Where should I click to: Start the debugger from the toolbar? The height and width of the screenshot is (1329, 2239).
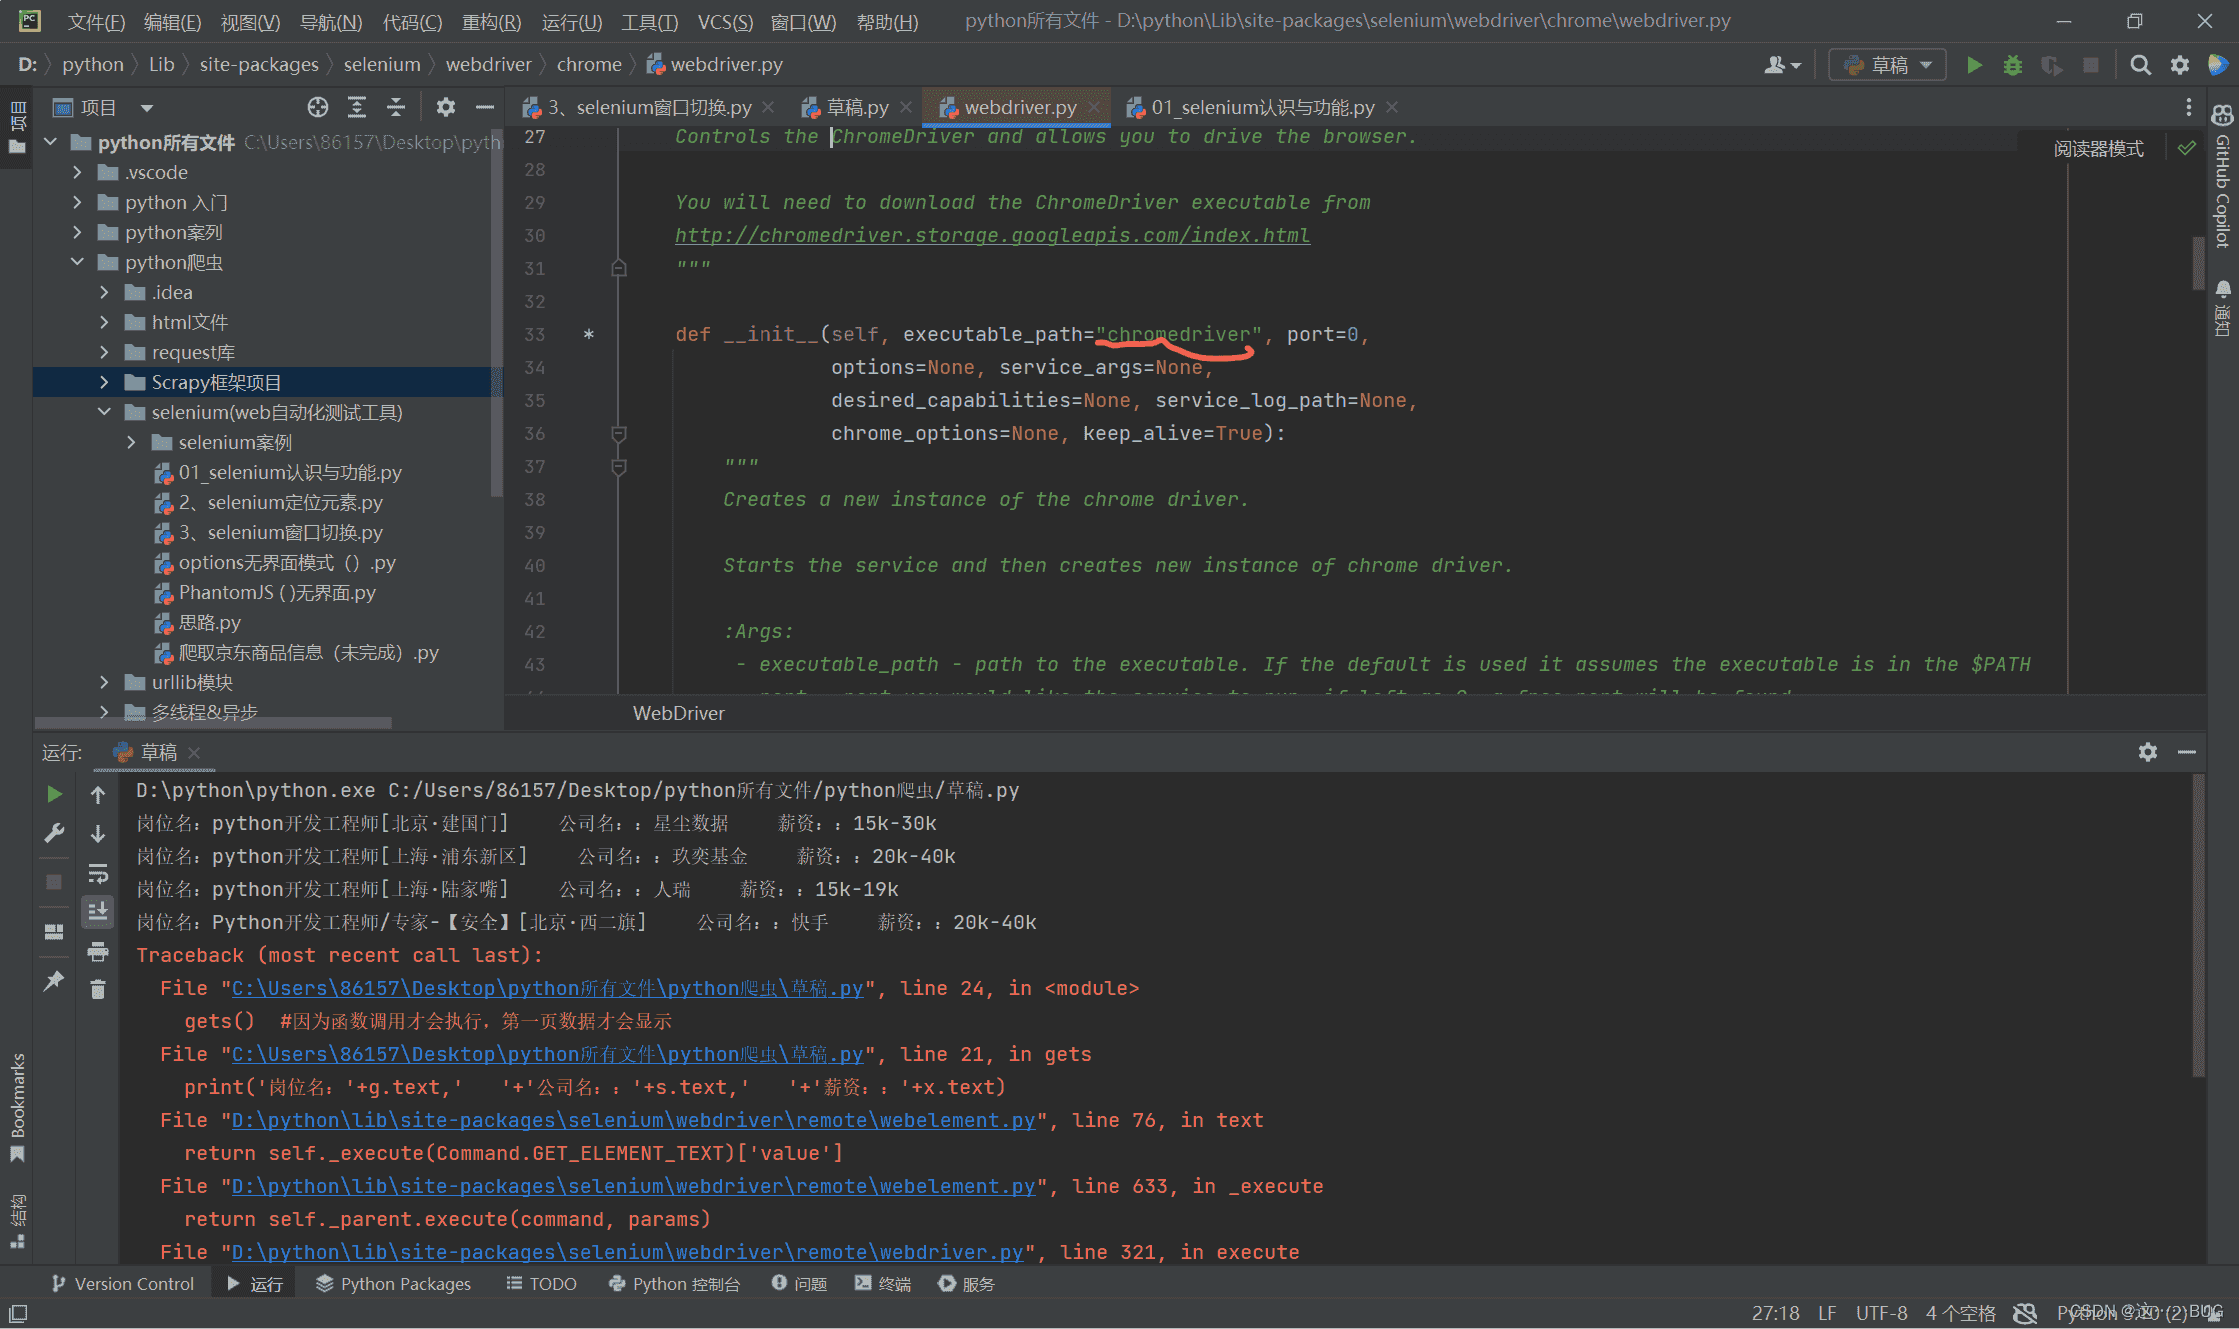[x=2012, y=64]
